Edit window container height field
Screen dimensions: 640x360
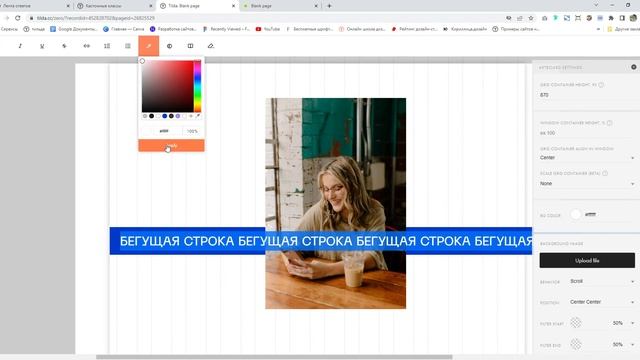point(587,133)
